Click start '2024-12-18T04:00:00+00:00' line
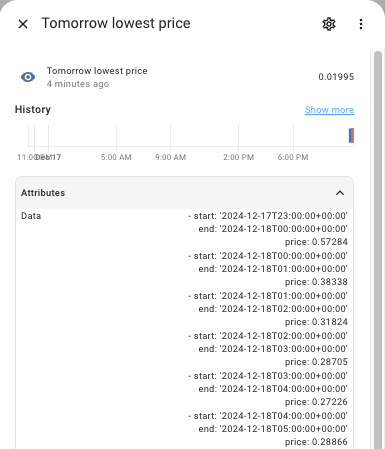This screenshot has height=449, width=385. (x=268, y=416)
